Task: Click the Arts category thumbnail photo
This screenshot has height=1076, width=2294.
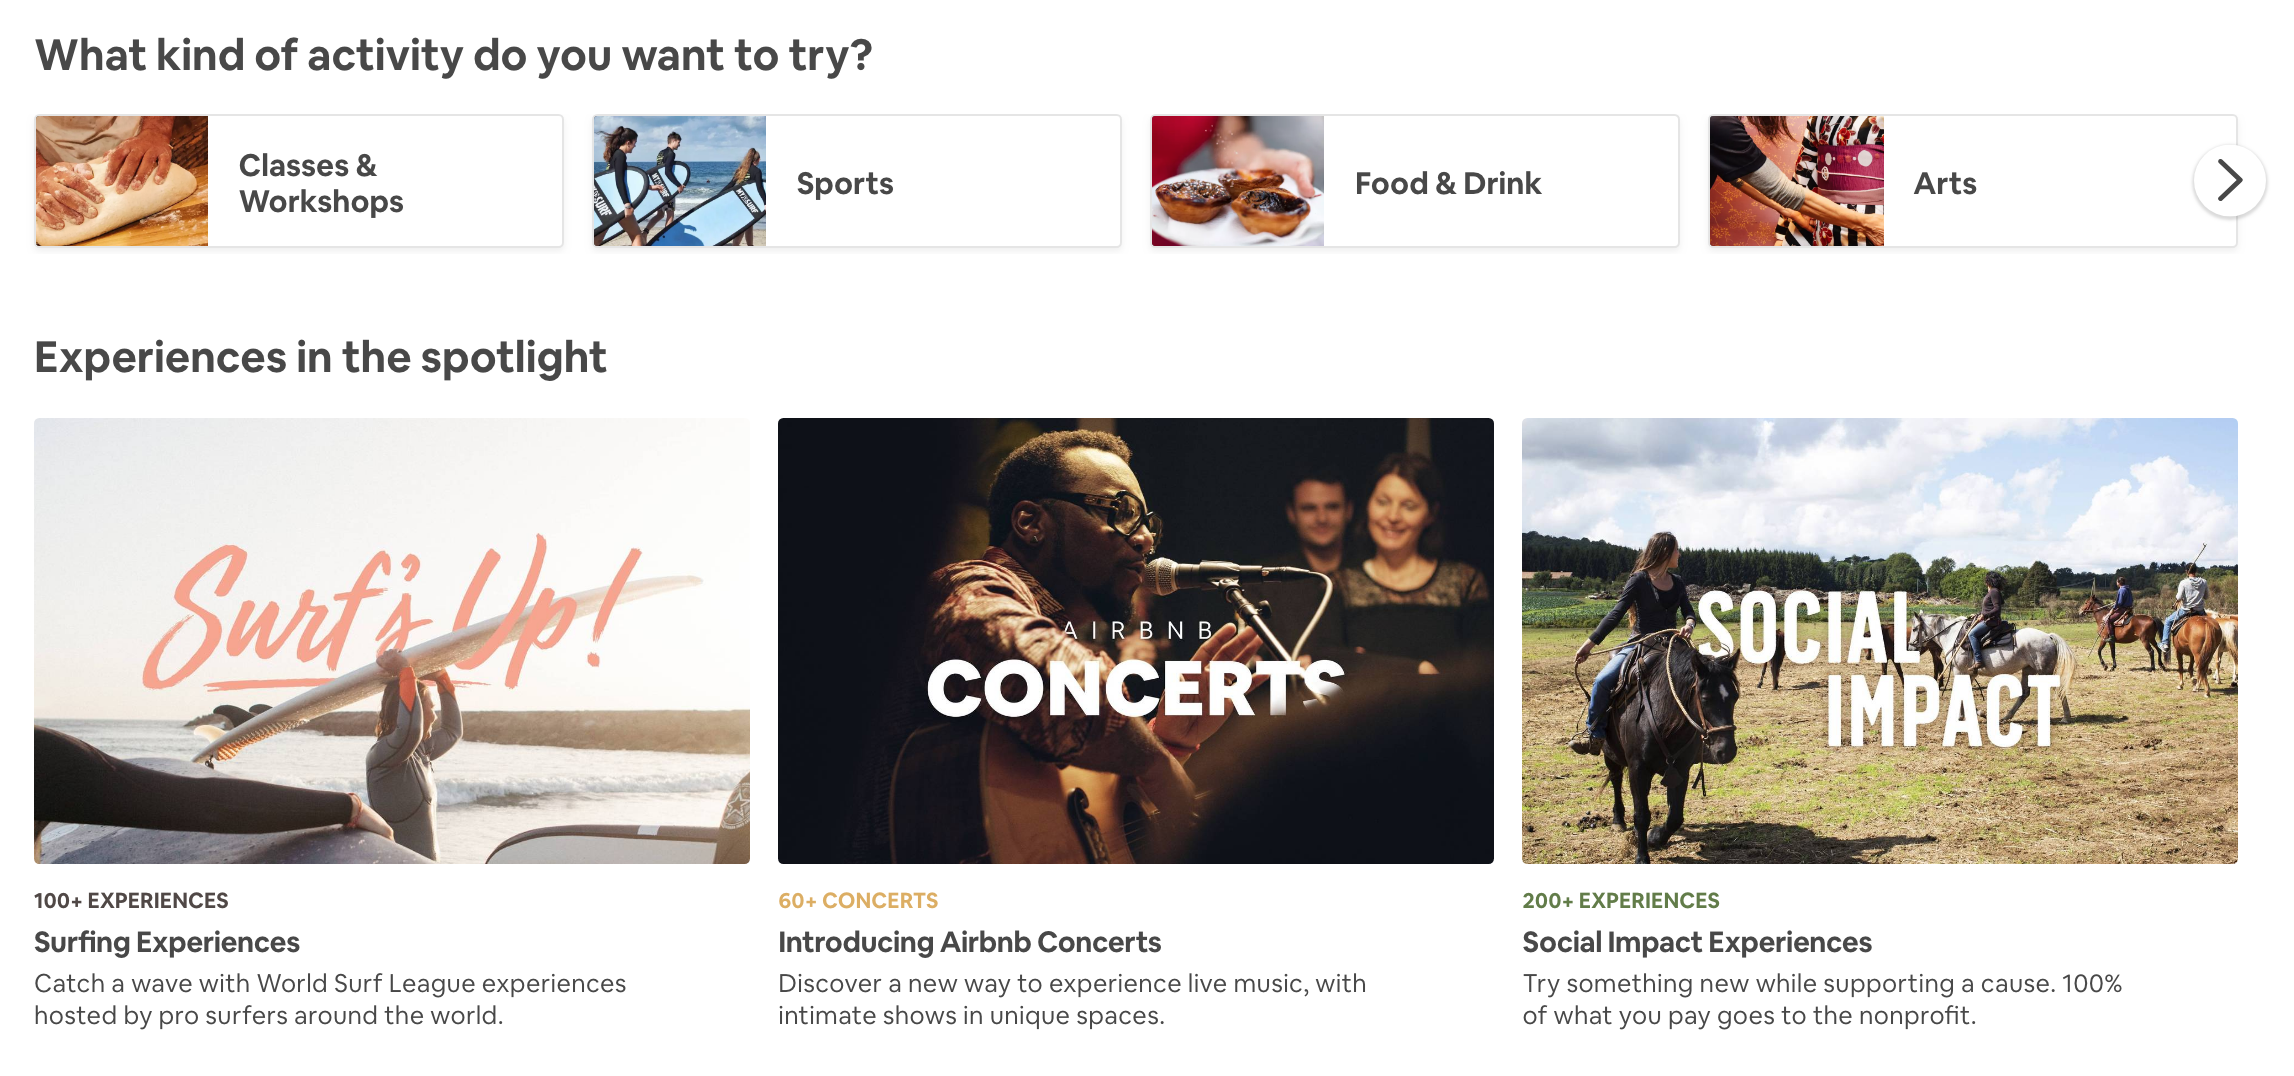Action: coord(1797,181)
